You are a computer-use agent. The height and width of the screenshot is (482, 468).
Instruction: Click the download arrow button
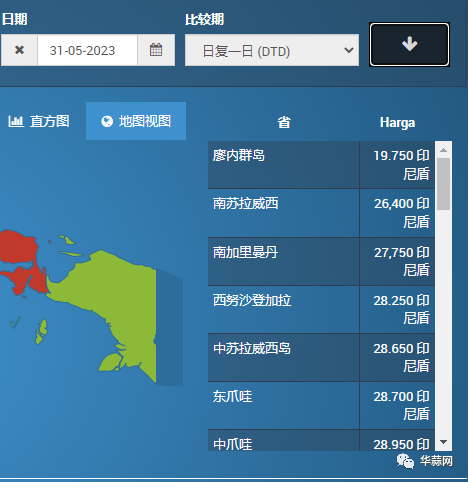(409, 44)
